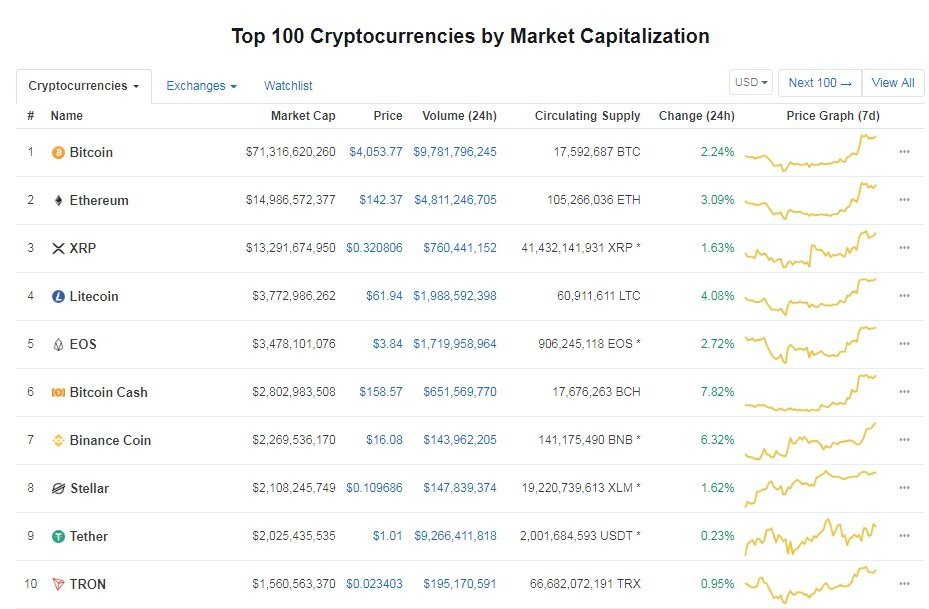Open the USD currency selector

[752, 83]
